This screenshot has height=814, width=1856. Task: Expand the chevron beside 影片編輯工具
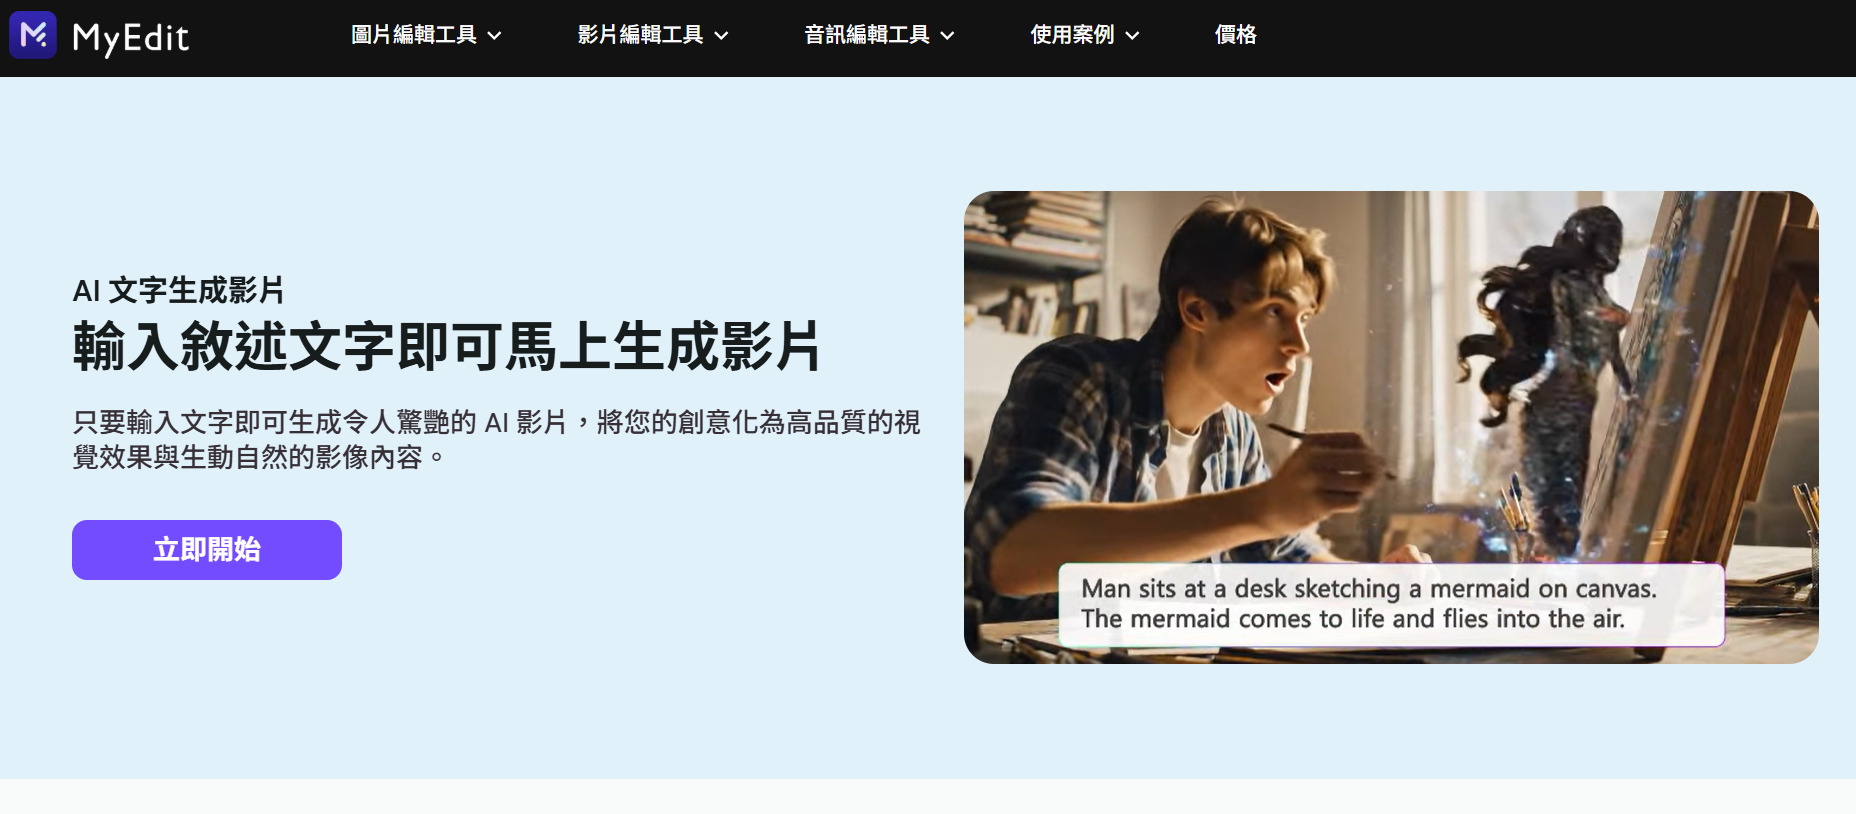721,36
